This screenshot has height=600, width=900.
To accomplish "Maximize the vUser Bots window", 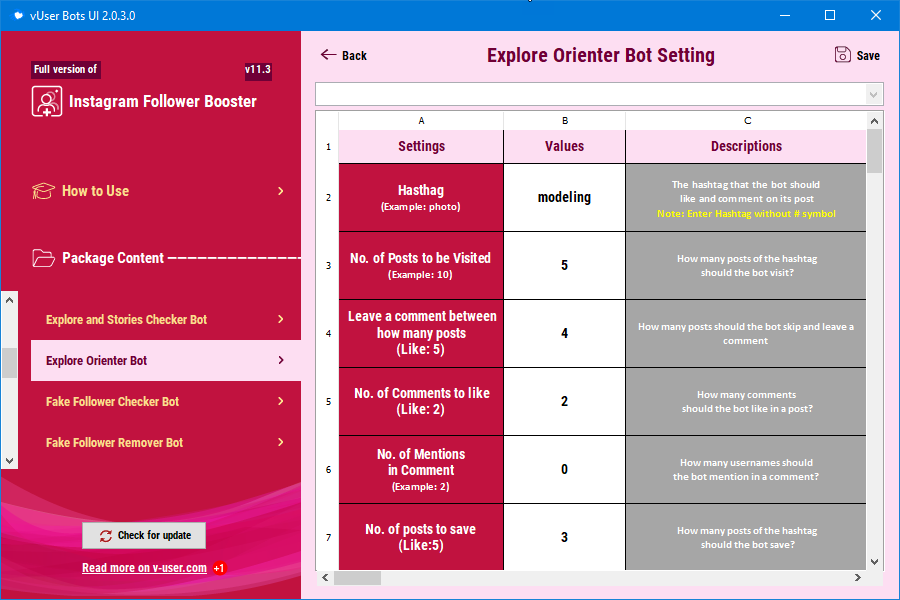I will (830, 16).
